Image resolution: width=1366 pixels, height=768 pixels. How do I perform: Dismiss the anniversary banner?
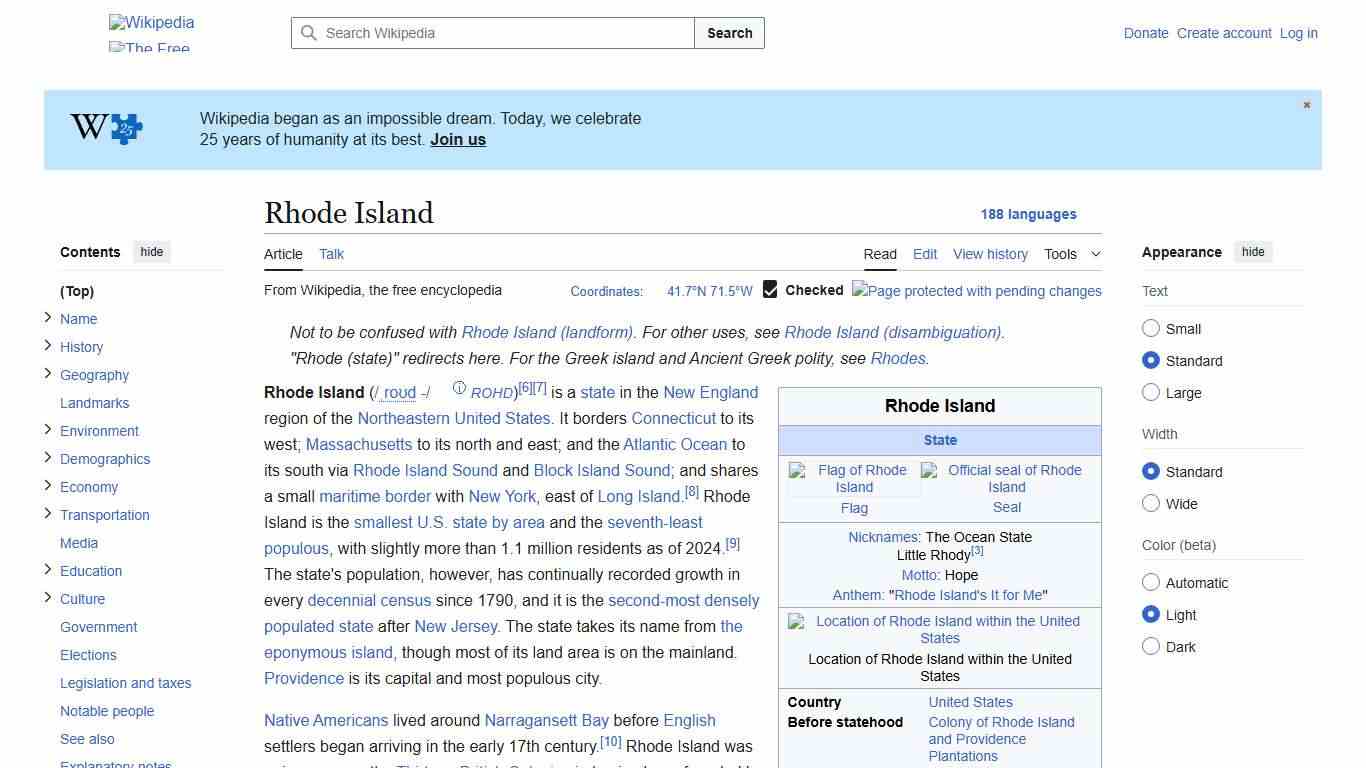click(1306, 104)
